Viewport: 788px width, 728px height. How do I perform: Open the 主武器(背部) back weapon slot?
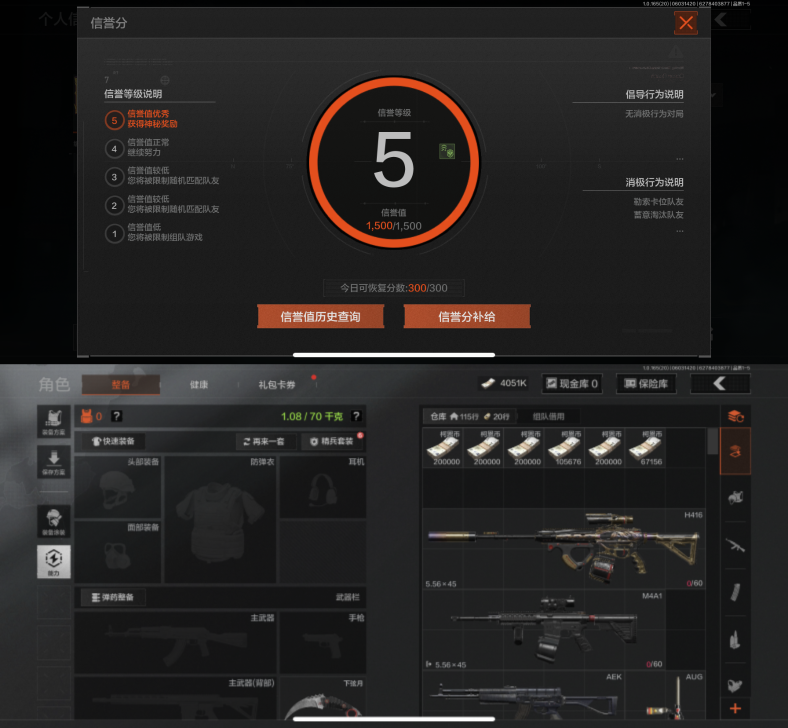point(175,698)
